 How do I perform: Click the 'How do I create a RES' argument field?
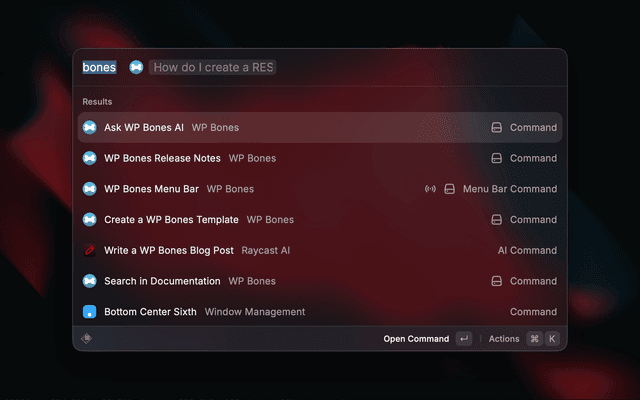tap(214, 67)
